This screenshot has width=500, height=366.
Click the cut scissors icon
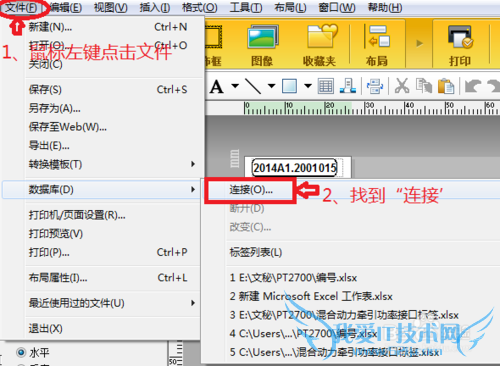402,86
